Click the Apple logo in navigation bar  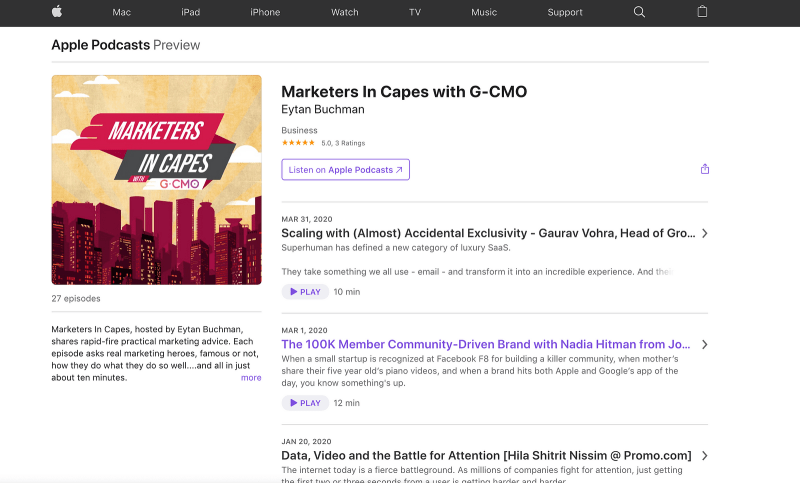[57, 11]
